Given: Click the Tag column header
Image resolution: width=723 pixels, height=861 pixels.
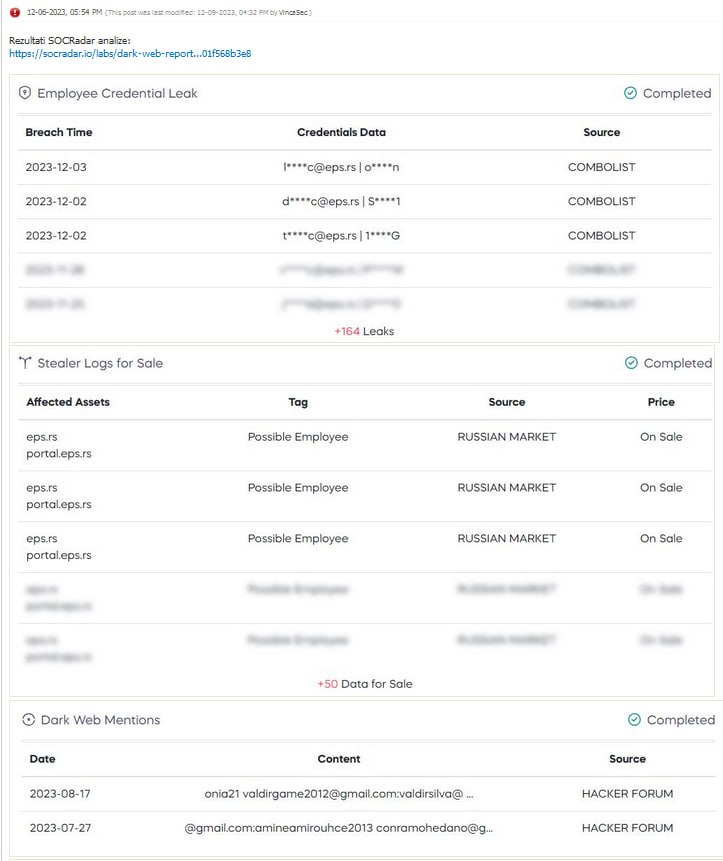Looking at the screenshot, I should pyautogui.click(x=298, y=402).
